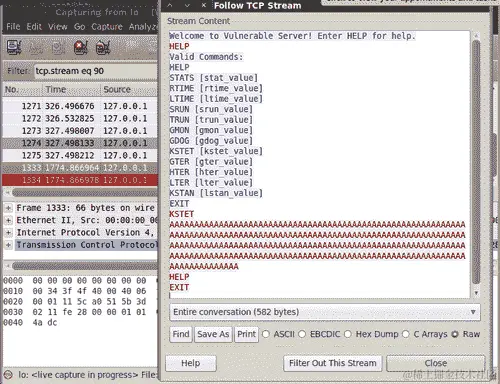The height and width of the screenshot is (384, 500).
Task: Open the View menu
Action: [x=57, y=27]
